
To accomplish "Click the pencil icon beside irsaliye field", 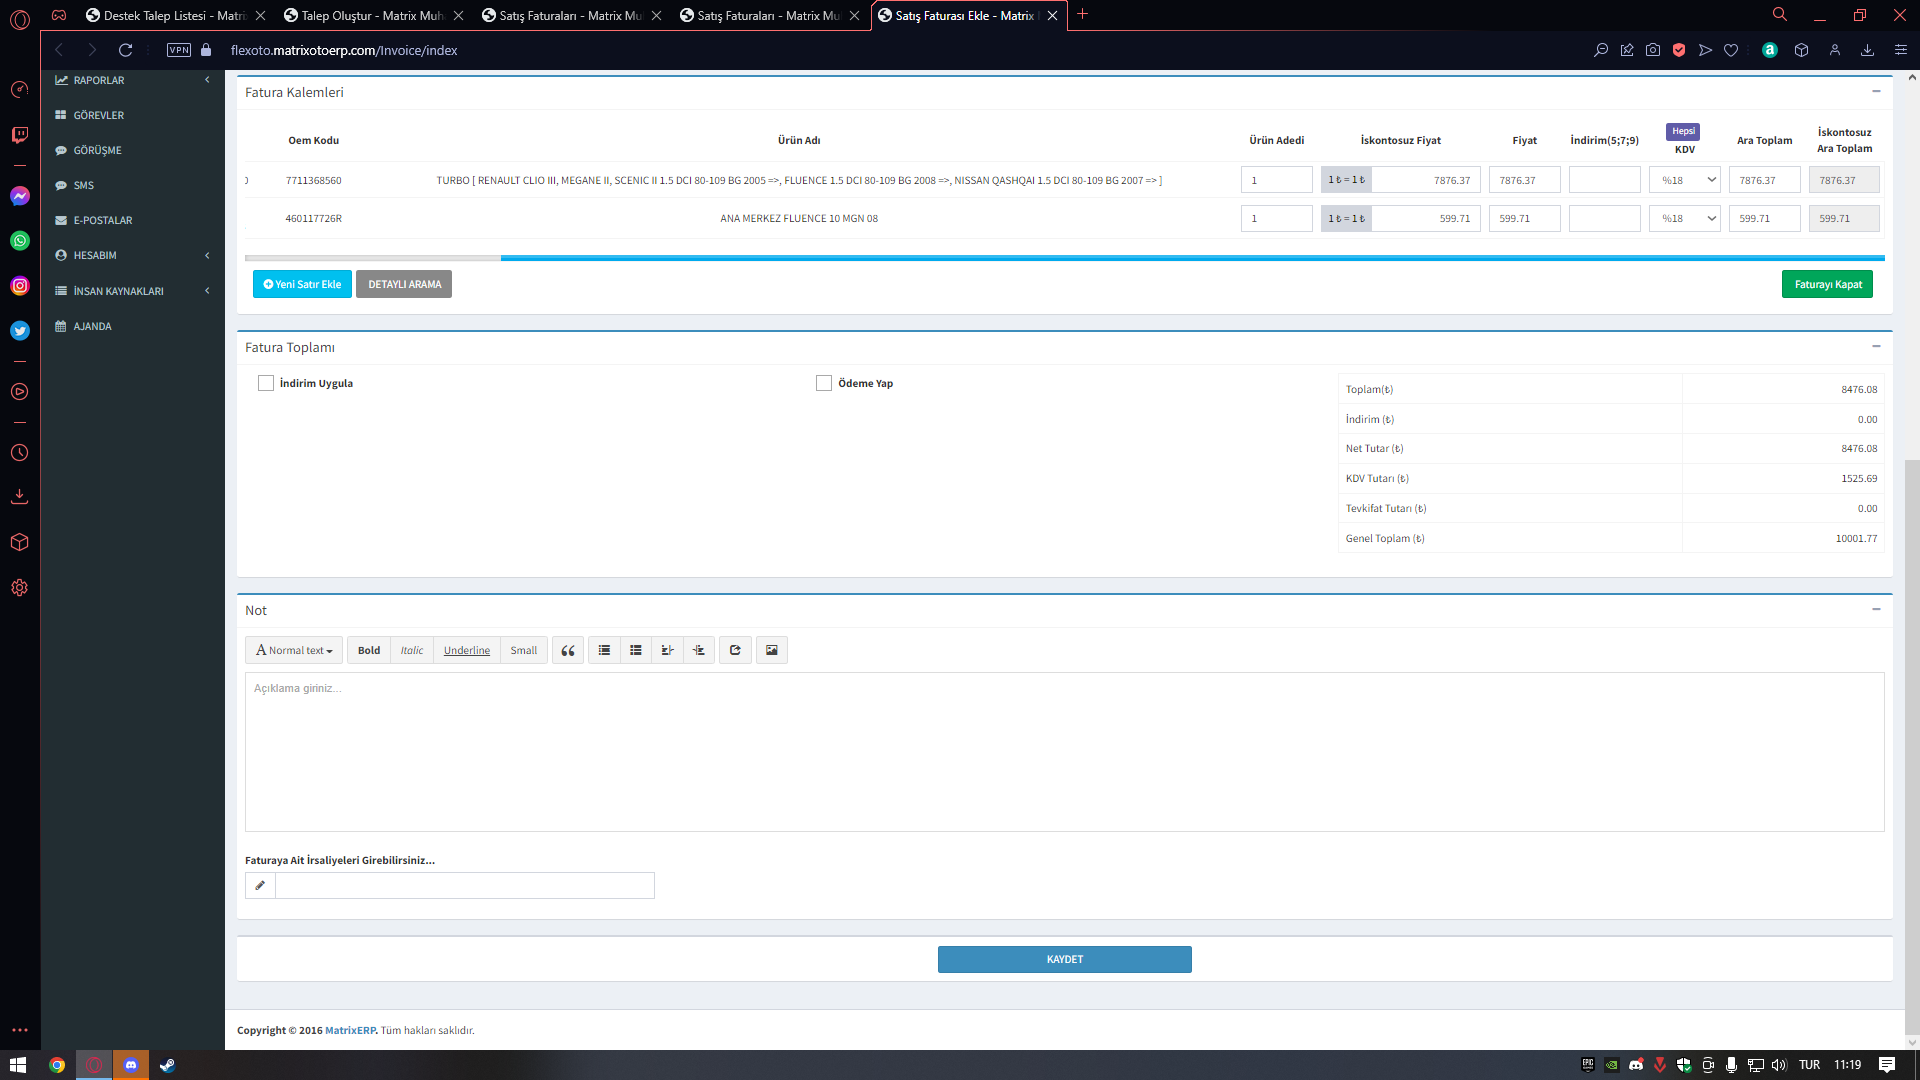I will [260, 886].
